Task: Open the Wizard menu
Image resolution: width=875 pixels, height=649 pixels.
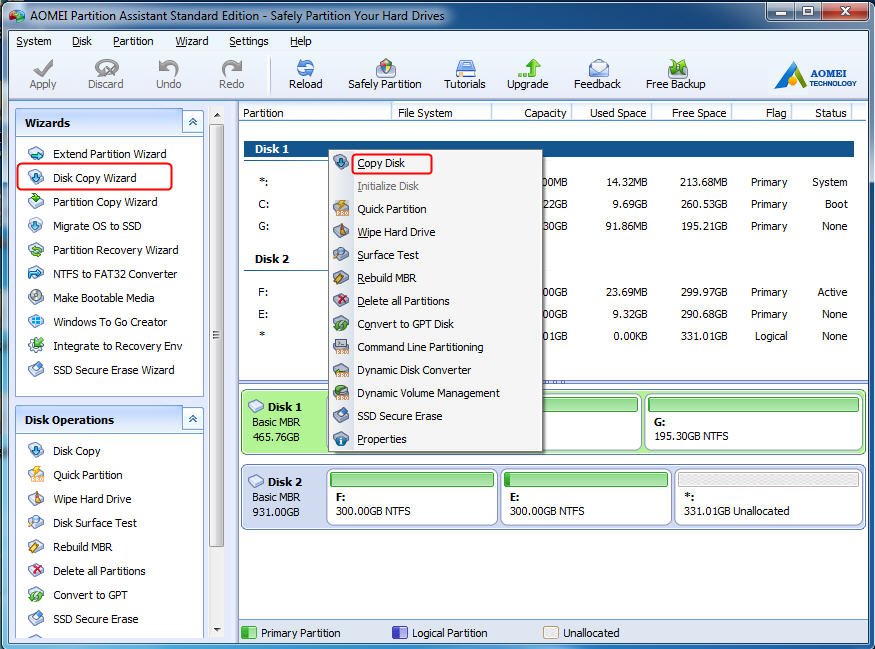Action: (191, 41)
